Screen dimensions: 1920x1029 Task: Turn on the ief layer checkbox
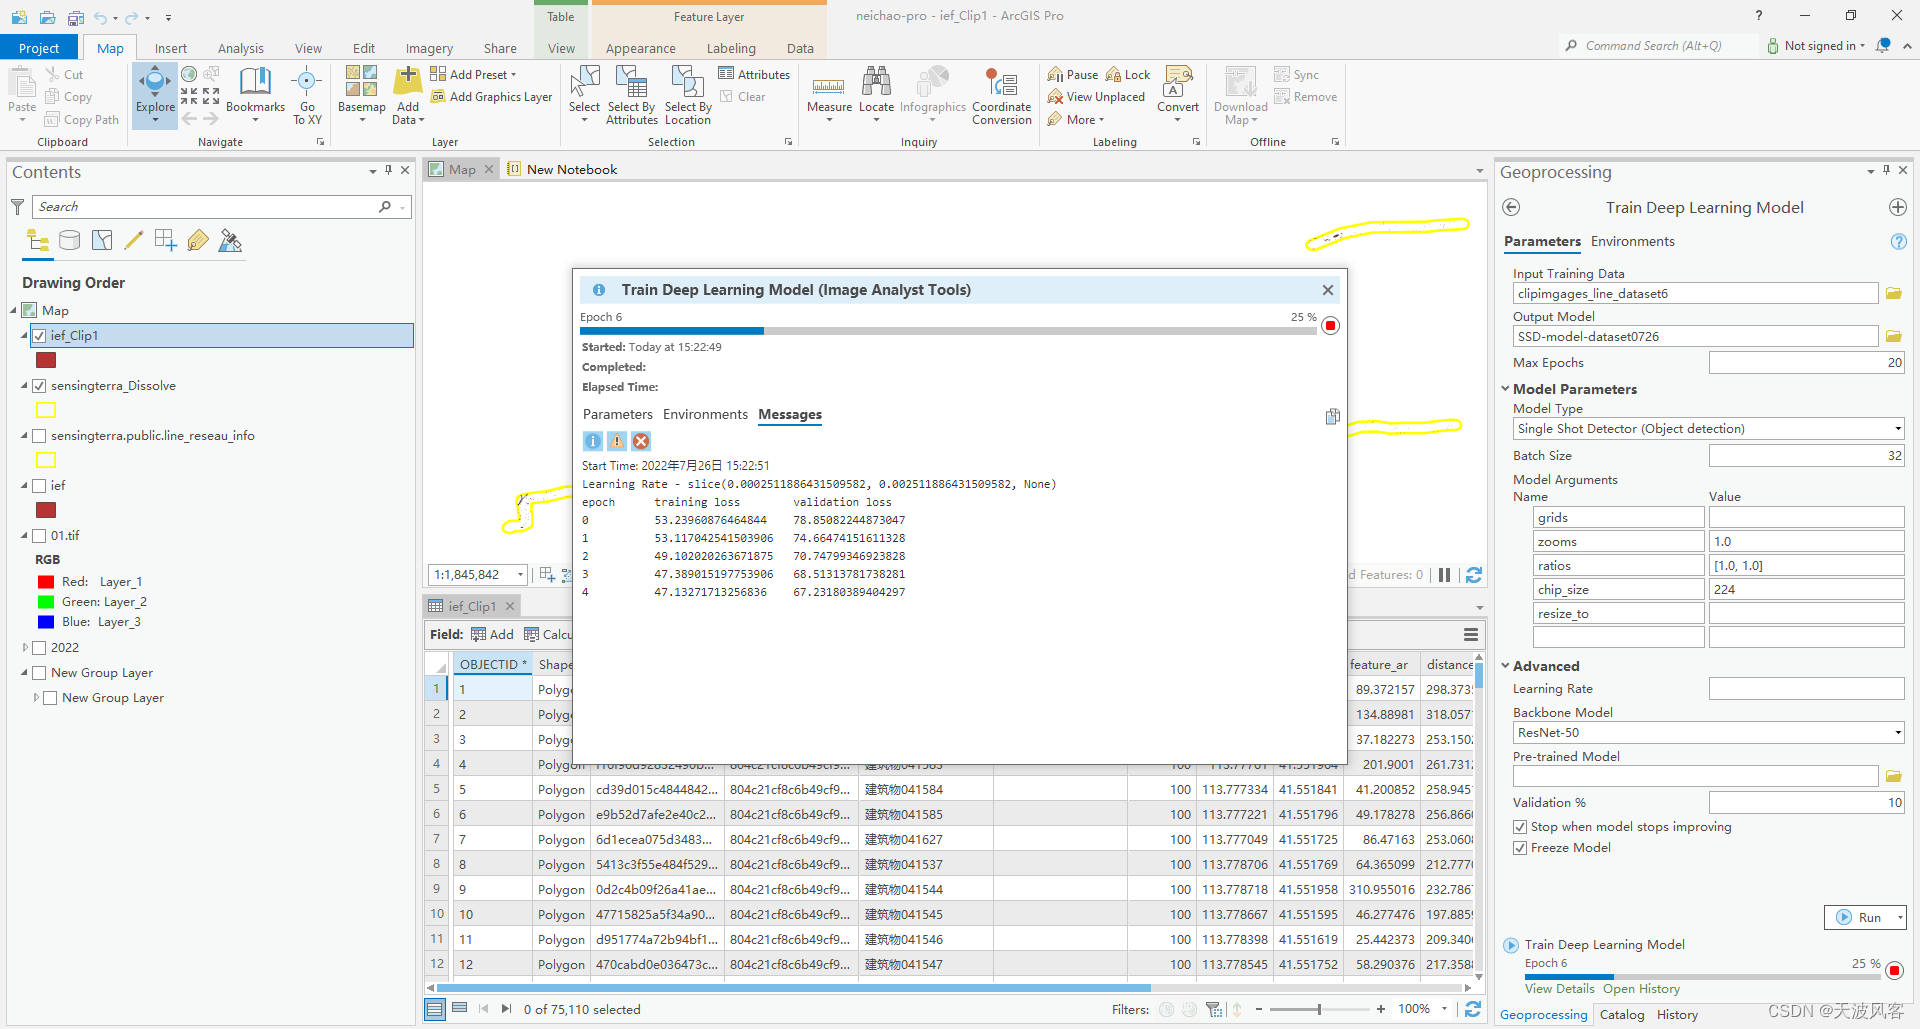(39, 486)
